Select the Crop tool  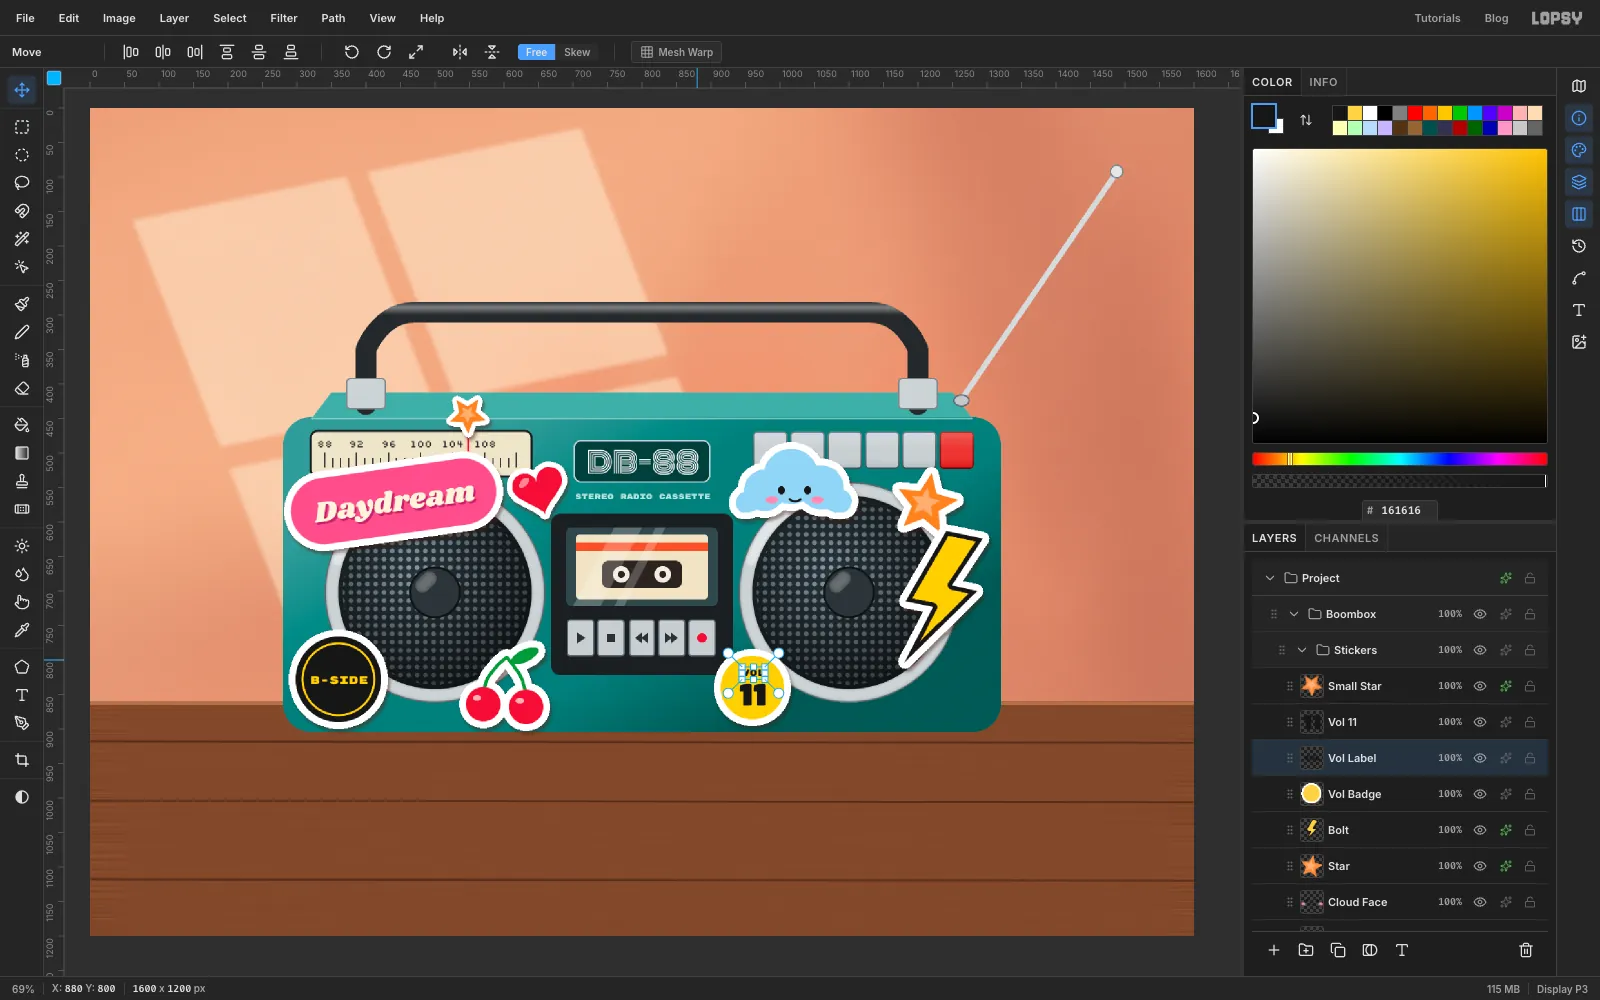(x=22, y=760)
